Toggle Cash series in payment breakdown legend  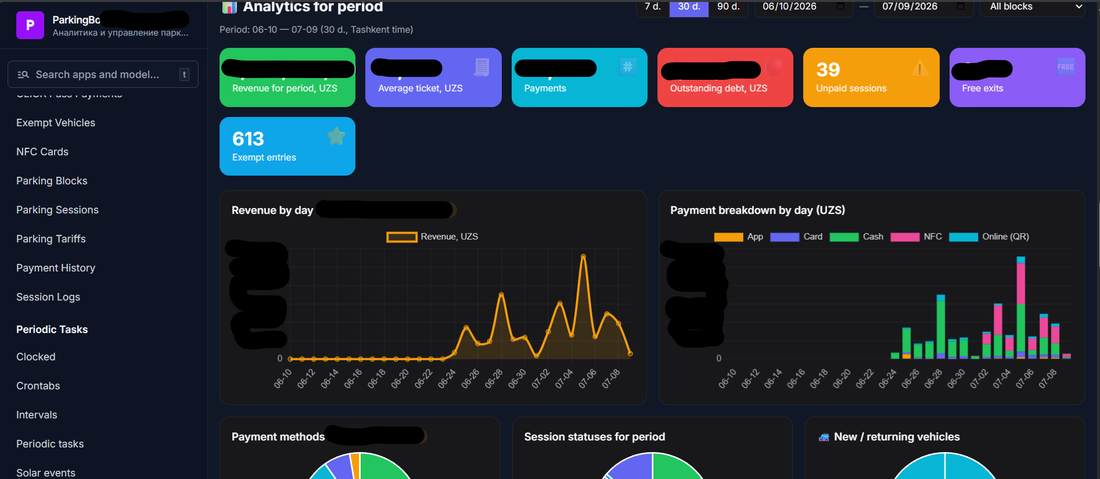coord(857,237)
